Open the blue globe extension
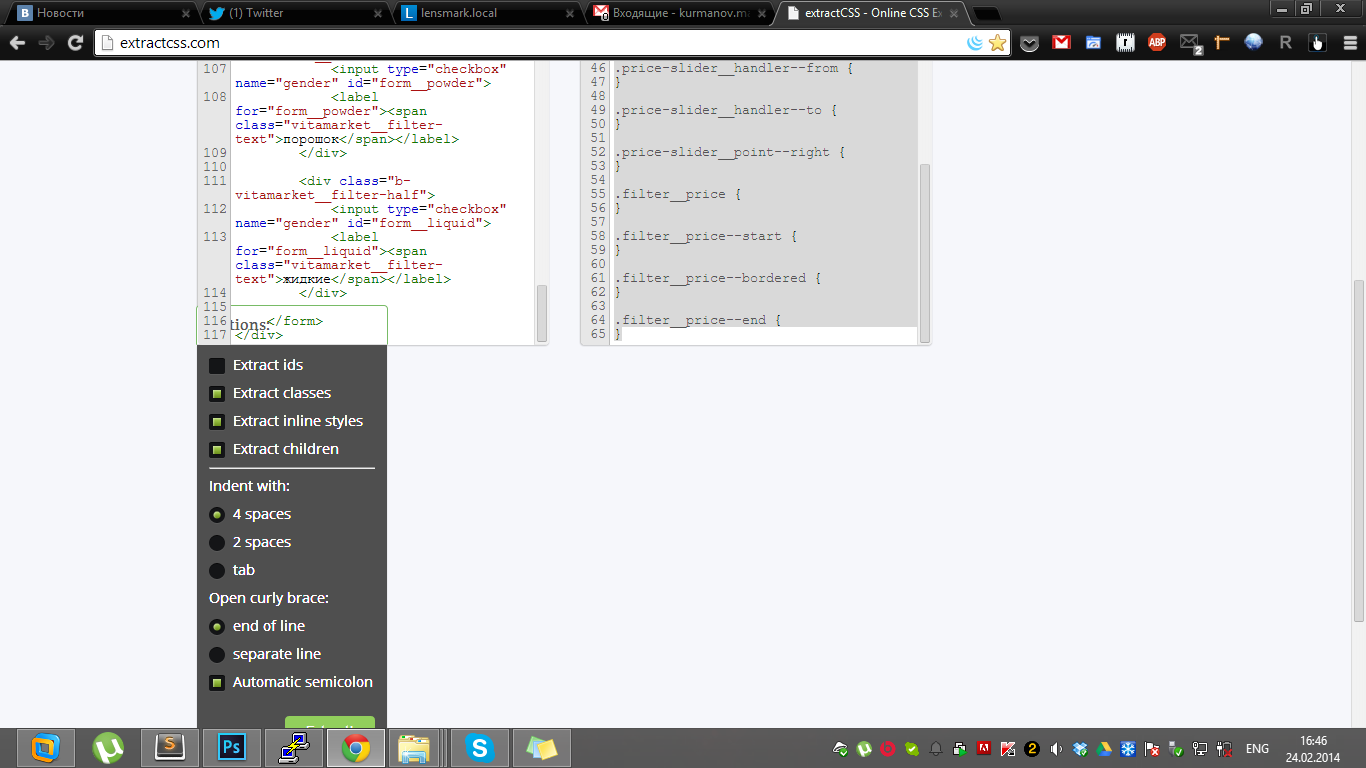This screenshot has height=768, width=1366. 1253,43
